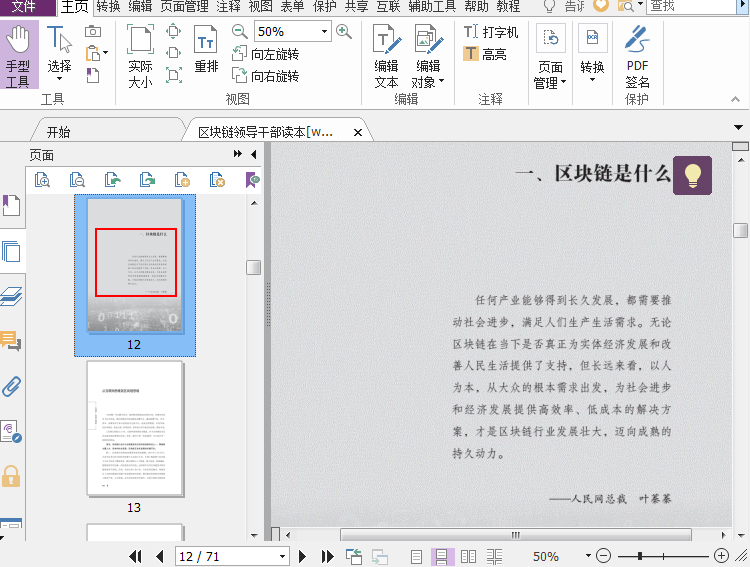The width and height of the screenshot is (750, 567).
Task: Enable facing pages view mode
Action: 468,556
